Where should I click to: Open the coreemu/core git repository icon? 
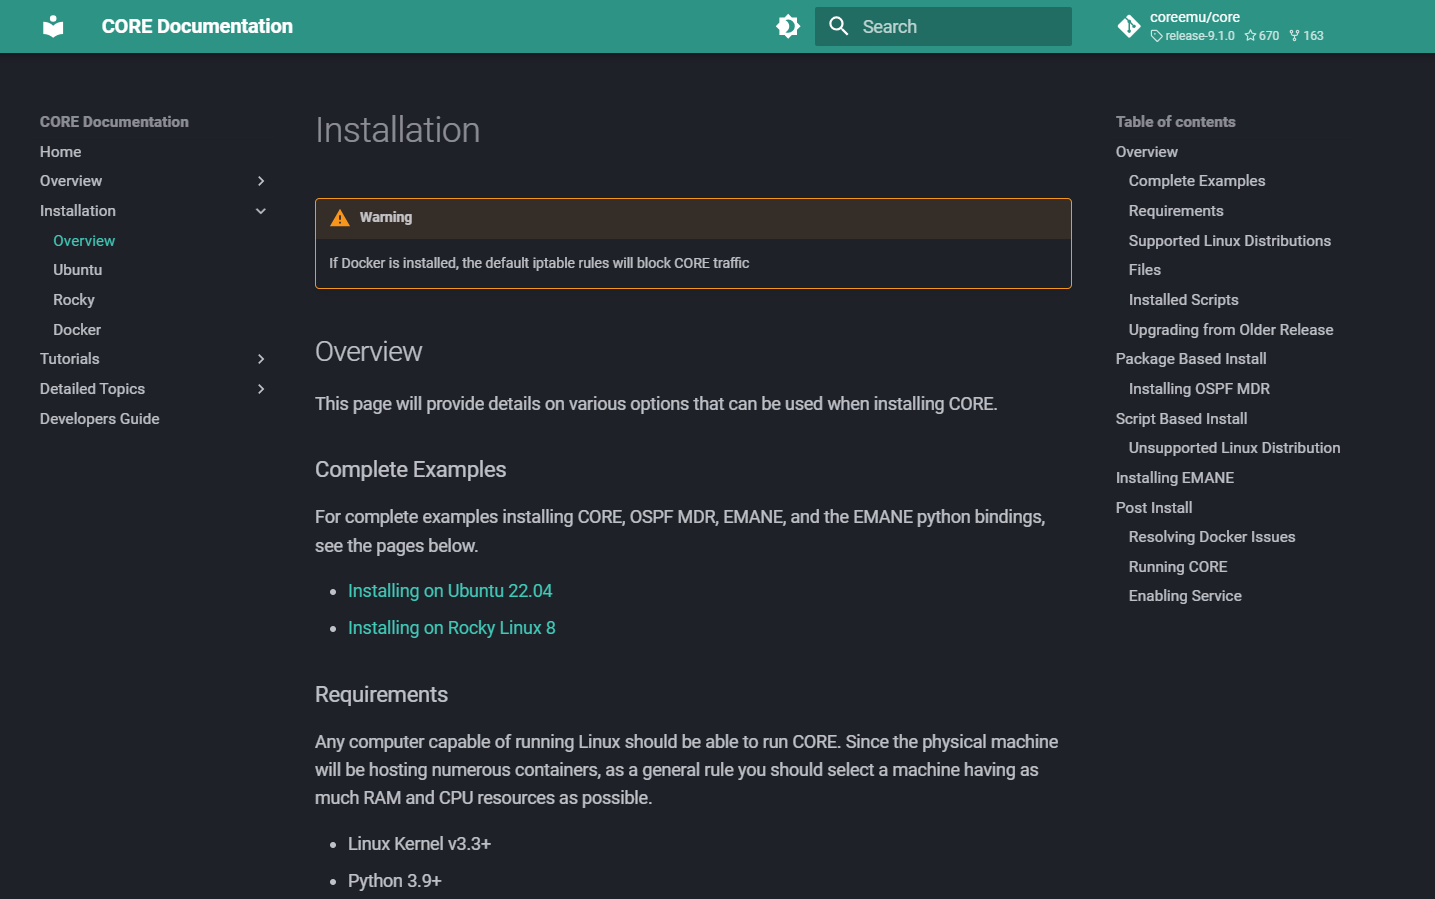[1129, 26]
